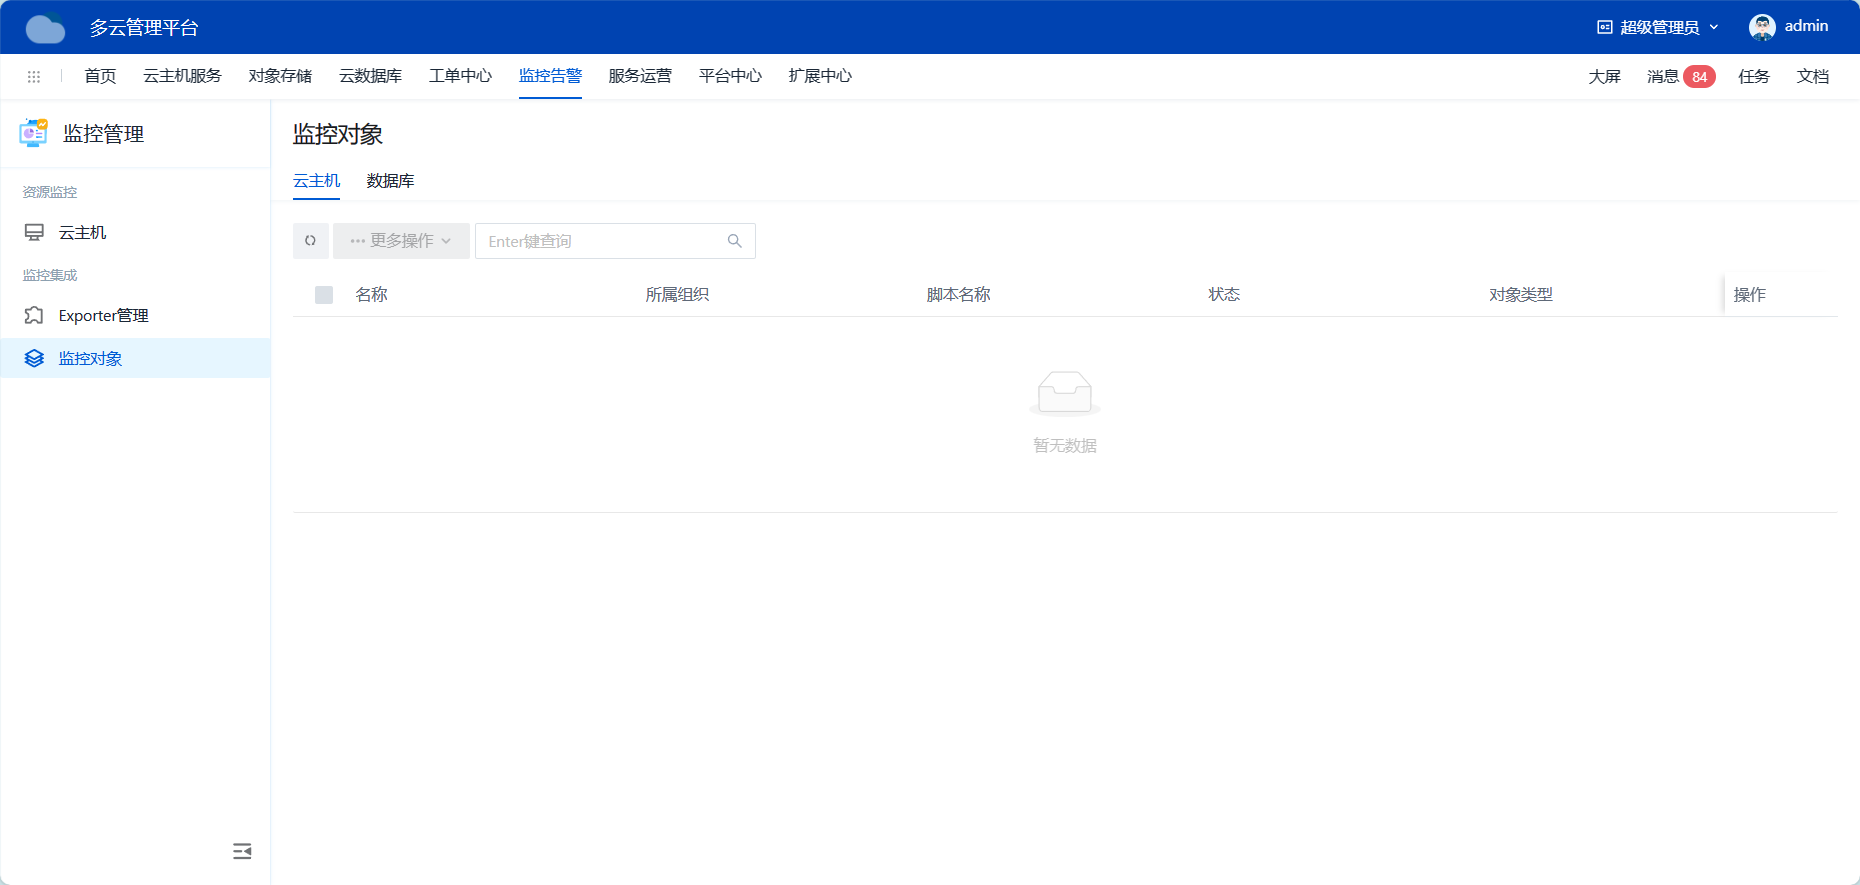The width and height of the screenshot is (1860, 885).
Task: Go to 工单中心 in navigation
Action: [460, 76]
